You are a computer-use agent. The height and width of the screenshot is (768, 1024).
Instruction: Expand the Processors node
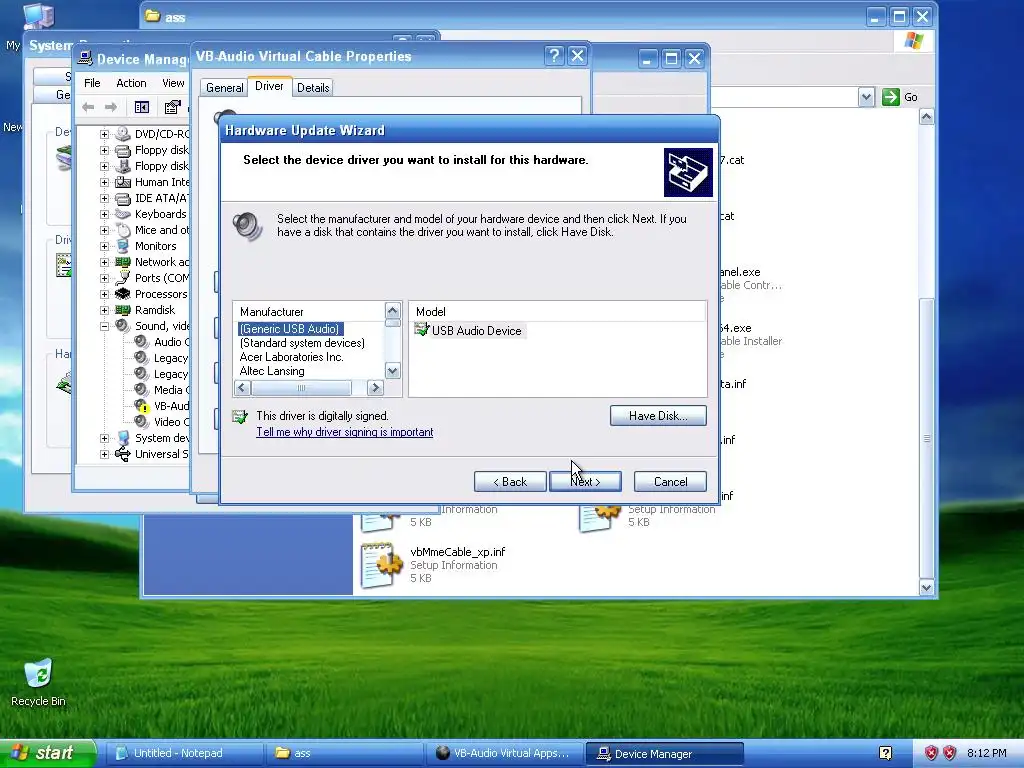point(104,294)
